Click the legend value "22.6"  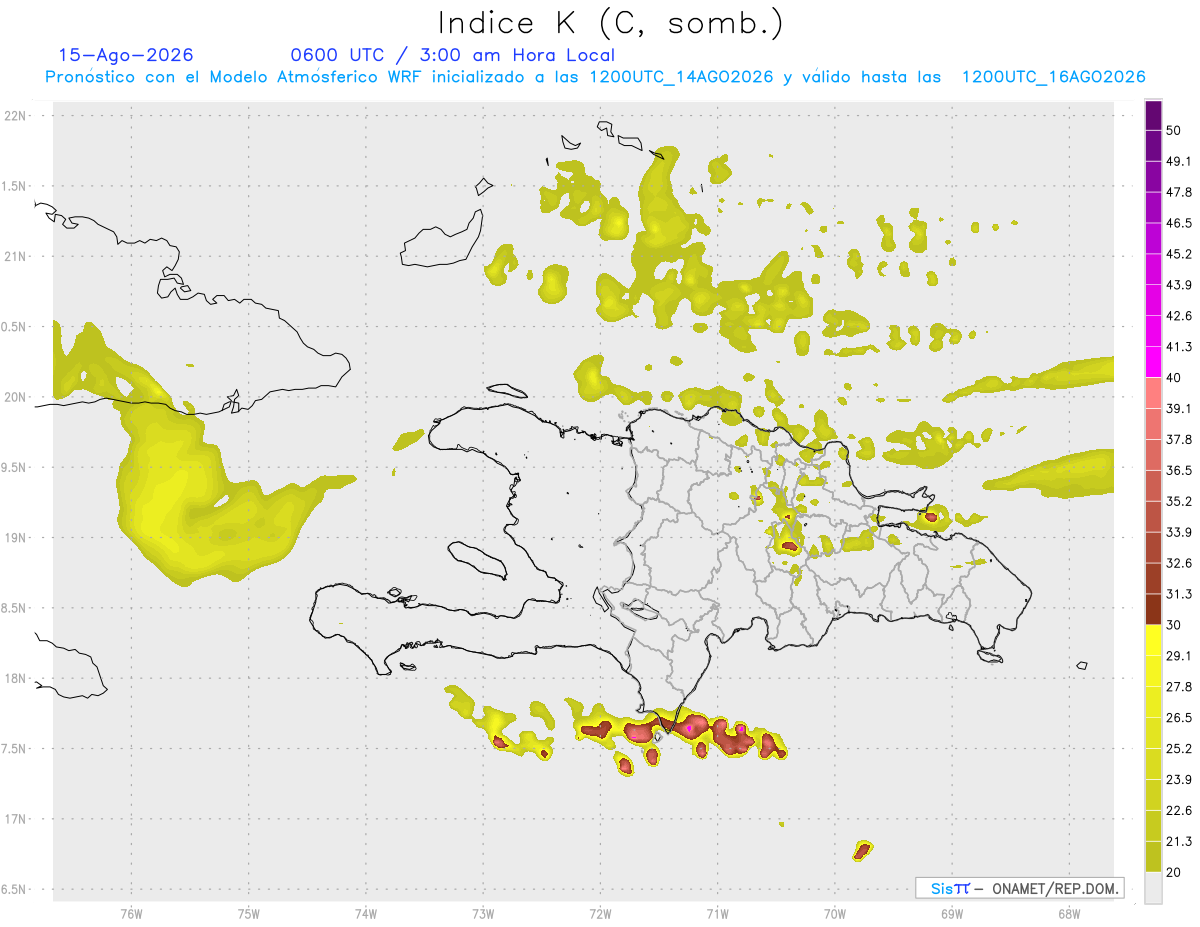pyautogui.click(x=1179, y=811)
